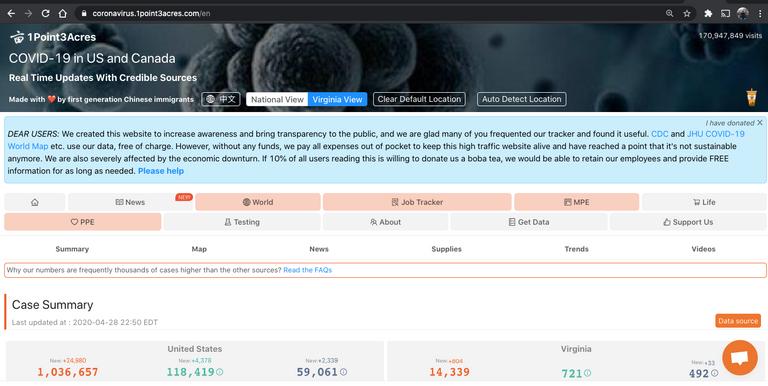Click Clear Default Location button
Screen dimensions: 768x386
(x=419, y=99)
